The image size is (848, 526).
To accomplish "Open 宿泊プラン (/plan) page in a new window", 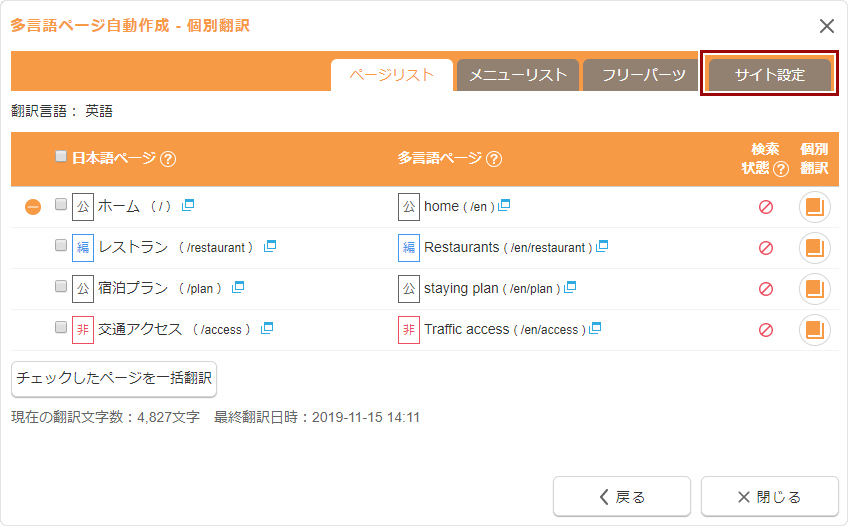I will pos(237,288).
